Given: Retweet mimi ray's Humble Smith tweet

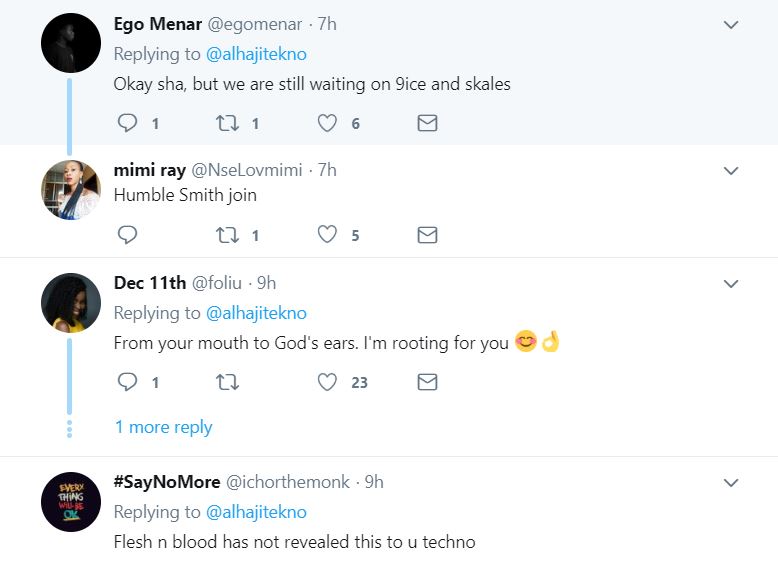Looking at the screenshot, I should click(x=226, y=235).
